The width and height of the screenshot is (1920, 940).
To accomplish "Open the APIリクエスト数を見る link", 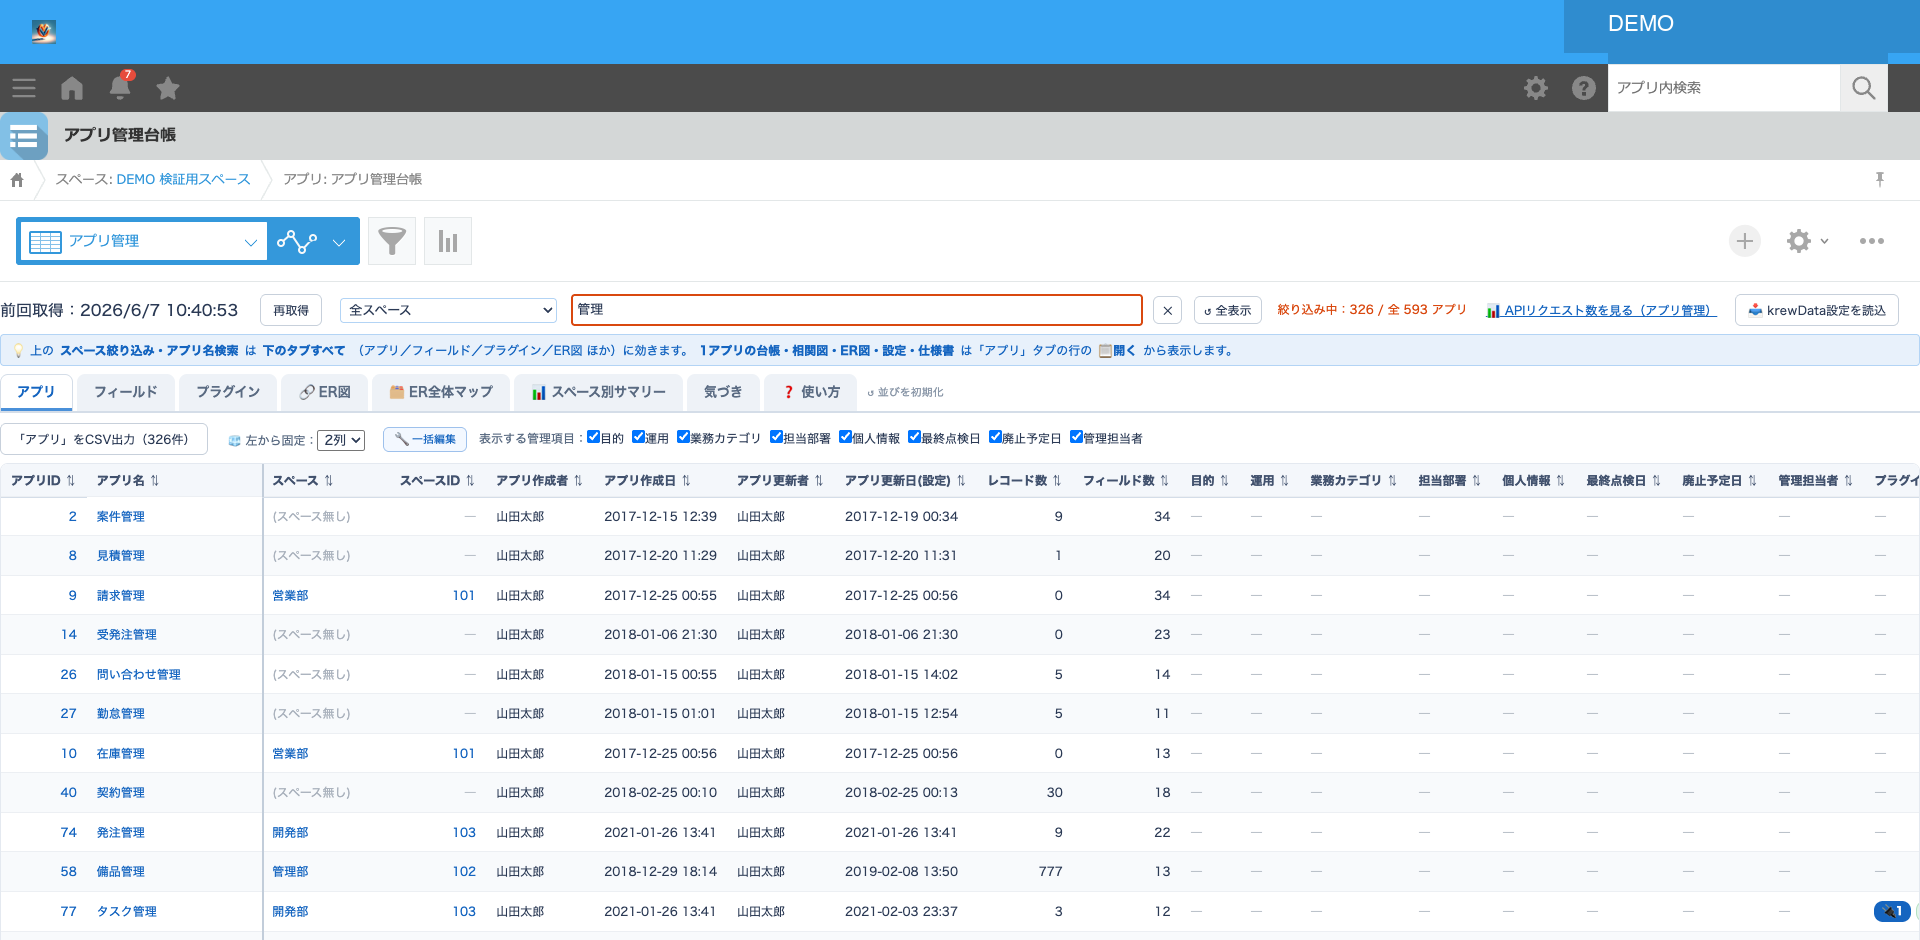I will pos(1601,310).
